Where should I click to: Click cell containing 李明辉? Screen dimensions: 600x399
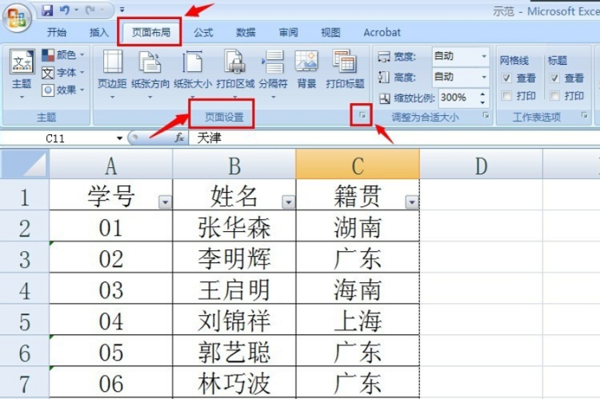[234, 257]
